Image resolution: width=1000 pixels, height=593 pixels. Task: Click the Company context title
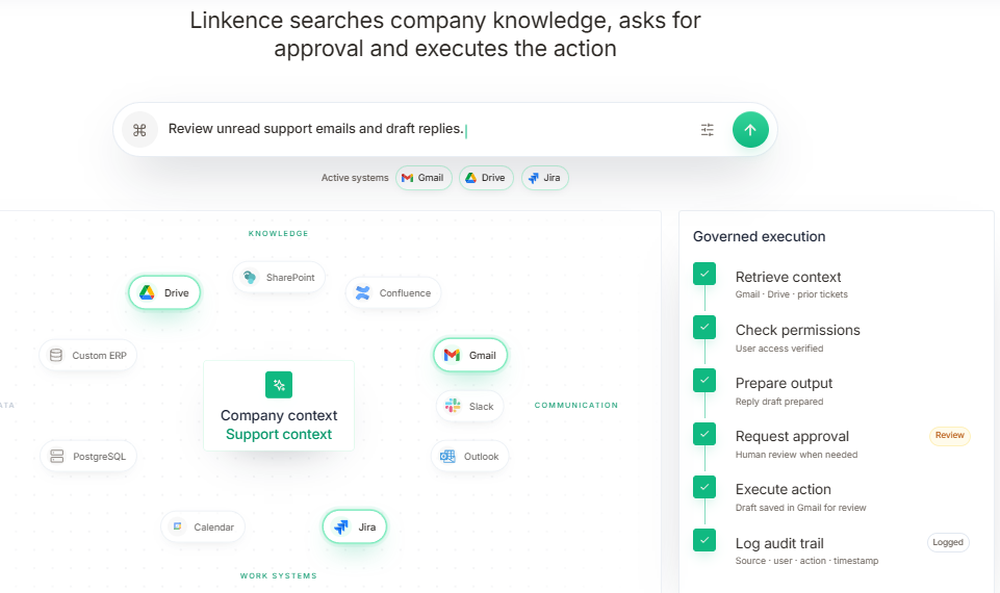tap(279, 415)
